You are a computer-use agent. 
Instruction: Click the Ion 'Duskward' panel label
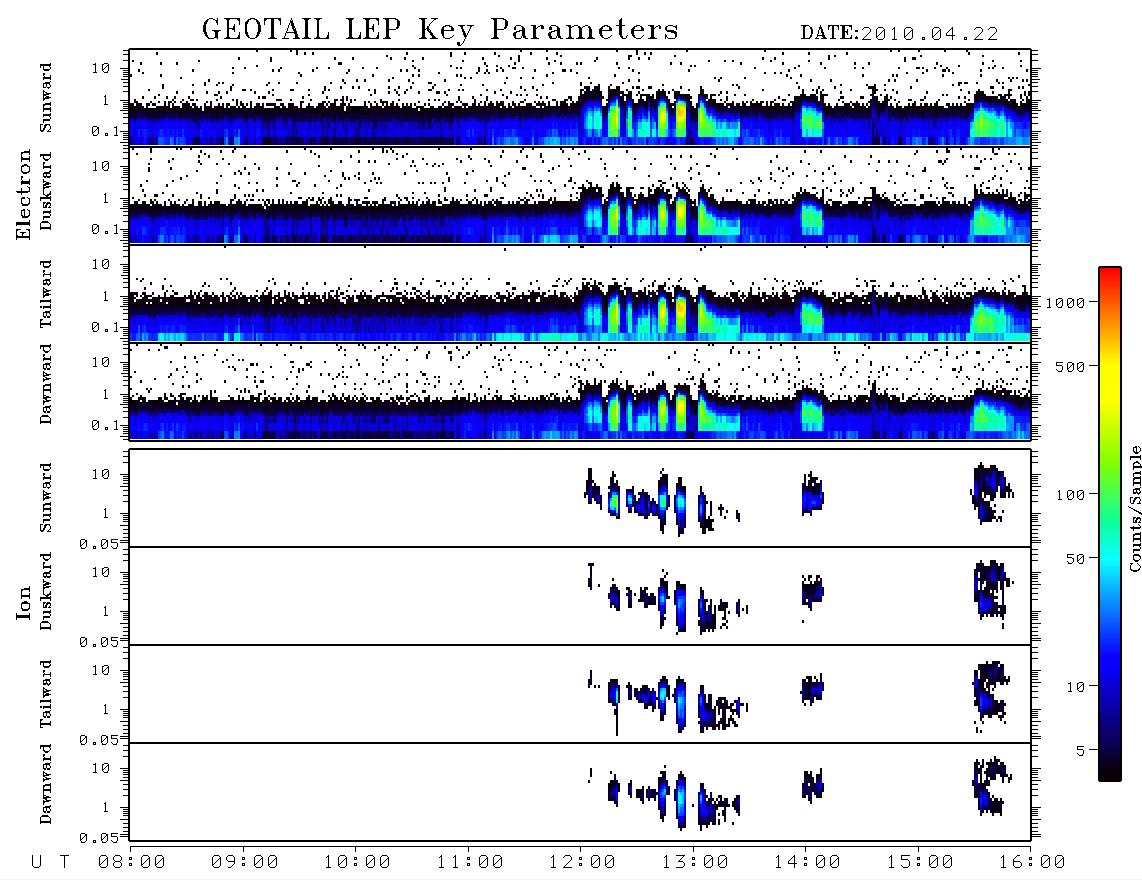click(46, 591)
